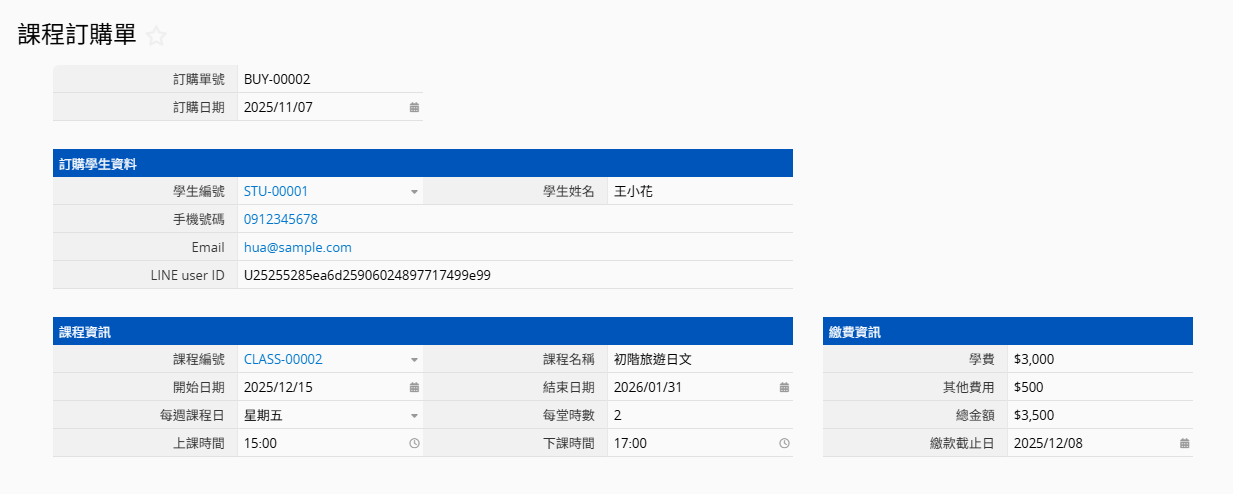Open calendar icon for 開始日期
This screenshot has width=1233, height=494.
coord(414,387)
